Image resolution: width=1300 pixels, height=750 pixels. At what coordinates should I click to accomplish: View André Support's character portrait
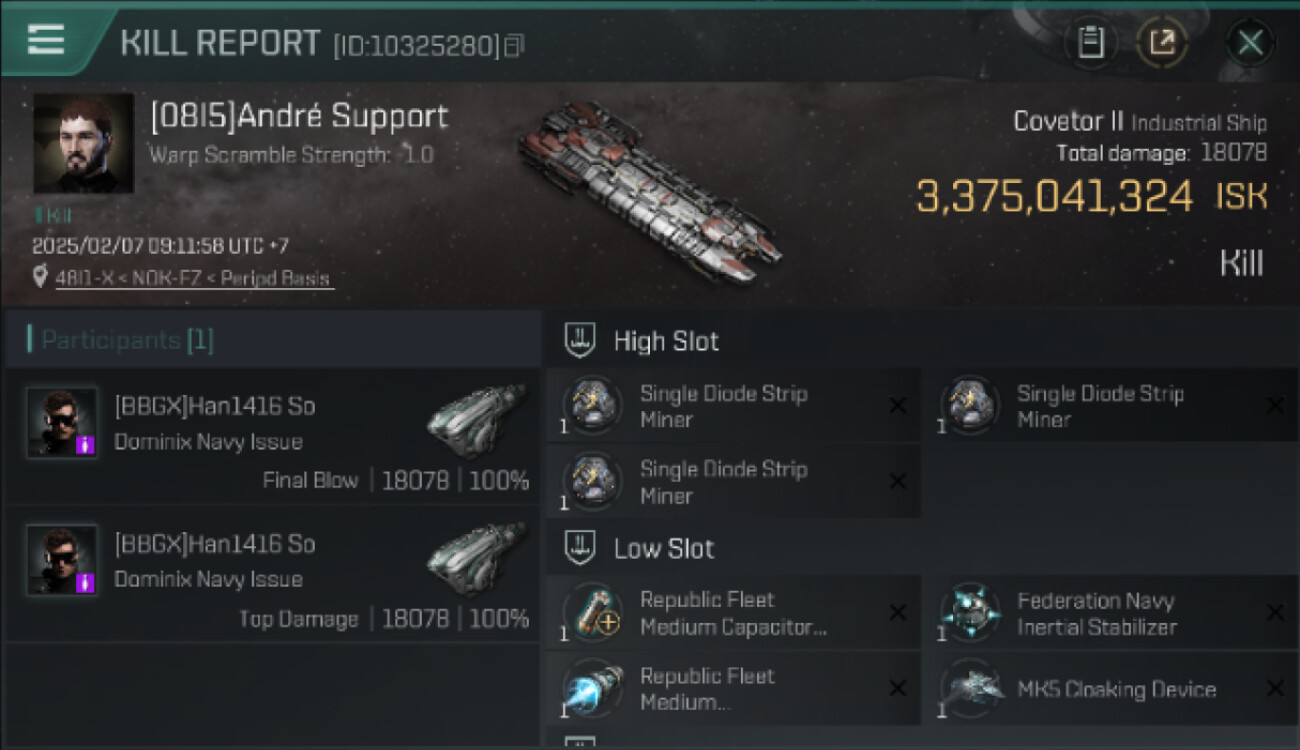[x=83, y=143]
